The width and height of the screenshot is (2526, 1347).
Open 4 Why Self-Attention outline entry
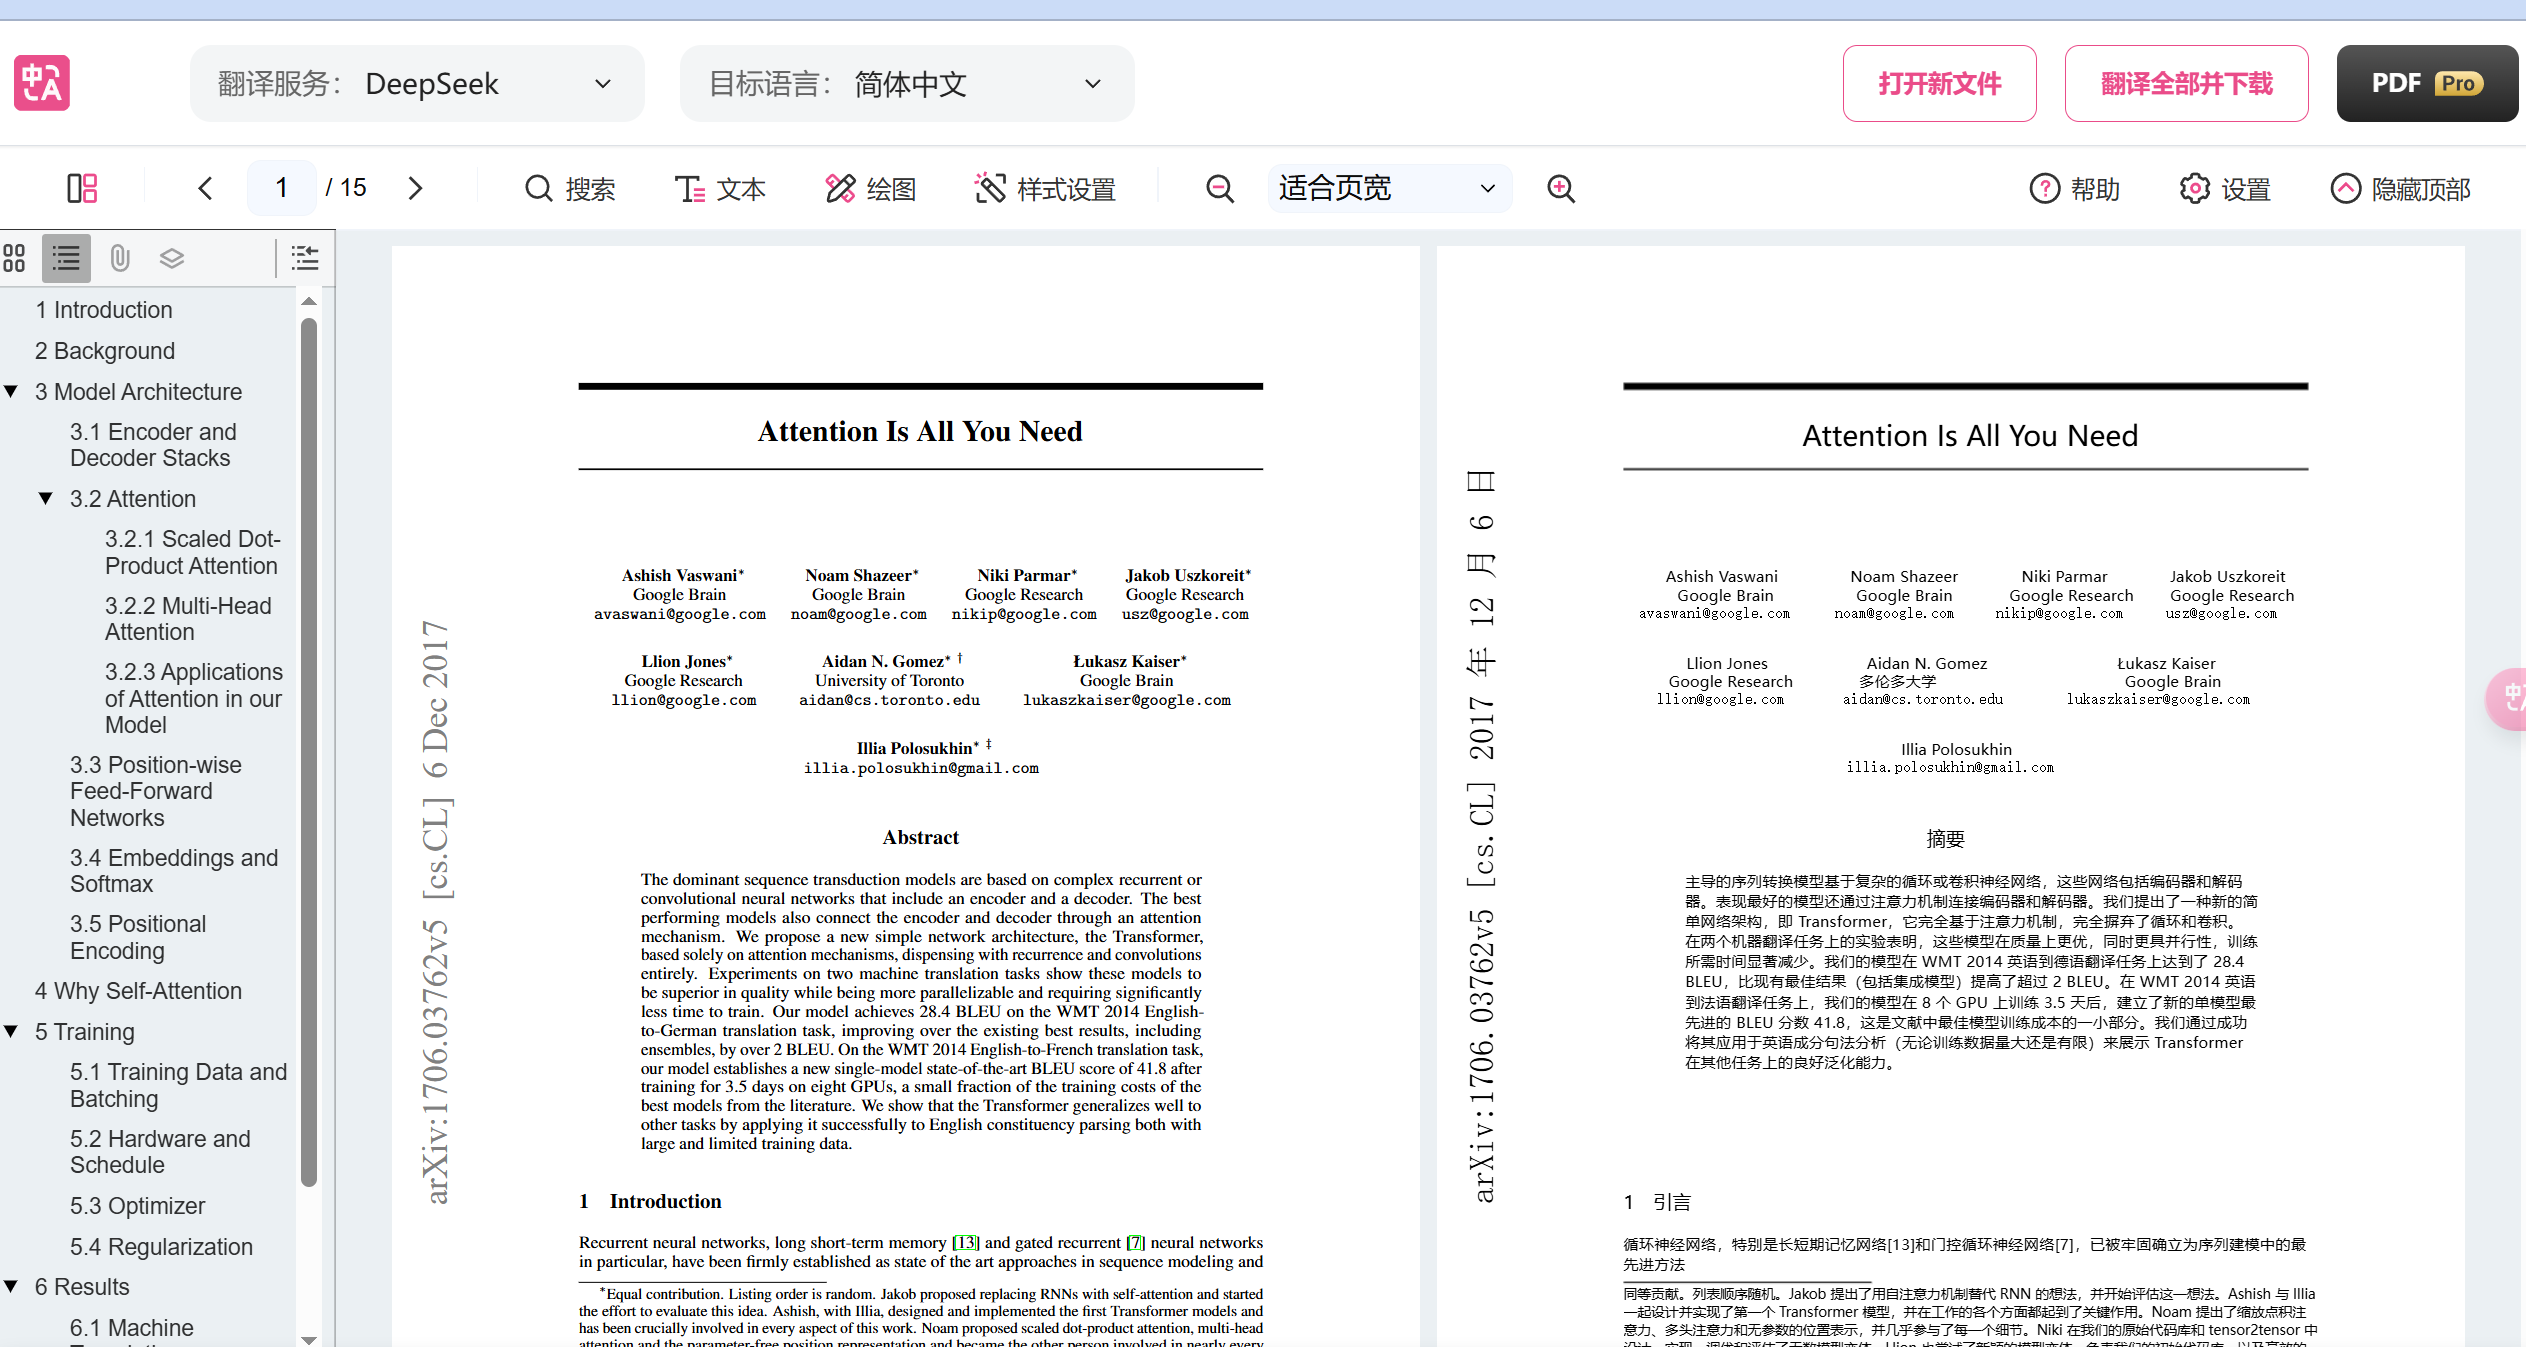[138, 991]
